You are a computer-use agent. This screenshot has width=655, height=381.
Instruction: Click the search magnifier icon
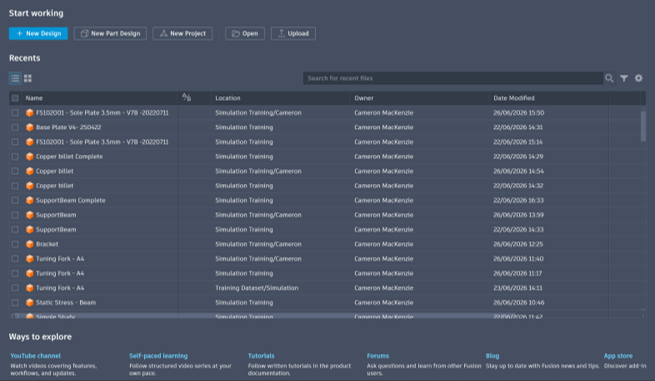[x=609, y=78]
